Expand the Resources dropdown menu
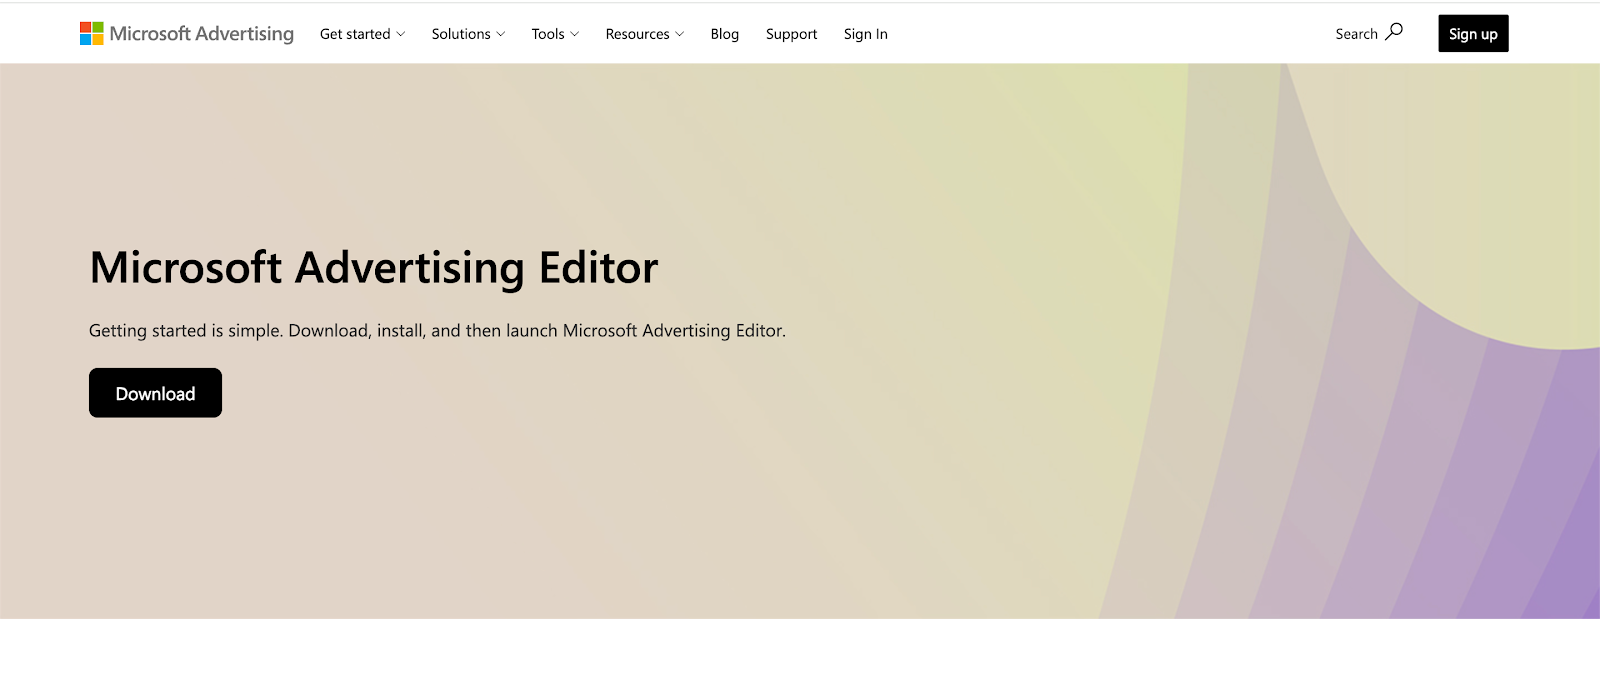The height and width of the screenshot is (680, 1600). click(645, 34)
